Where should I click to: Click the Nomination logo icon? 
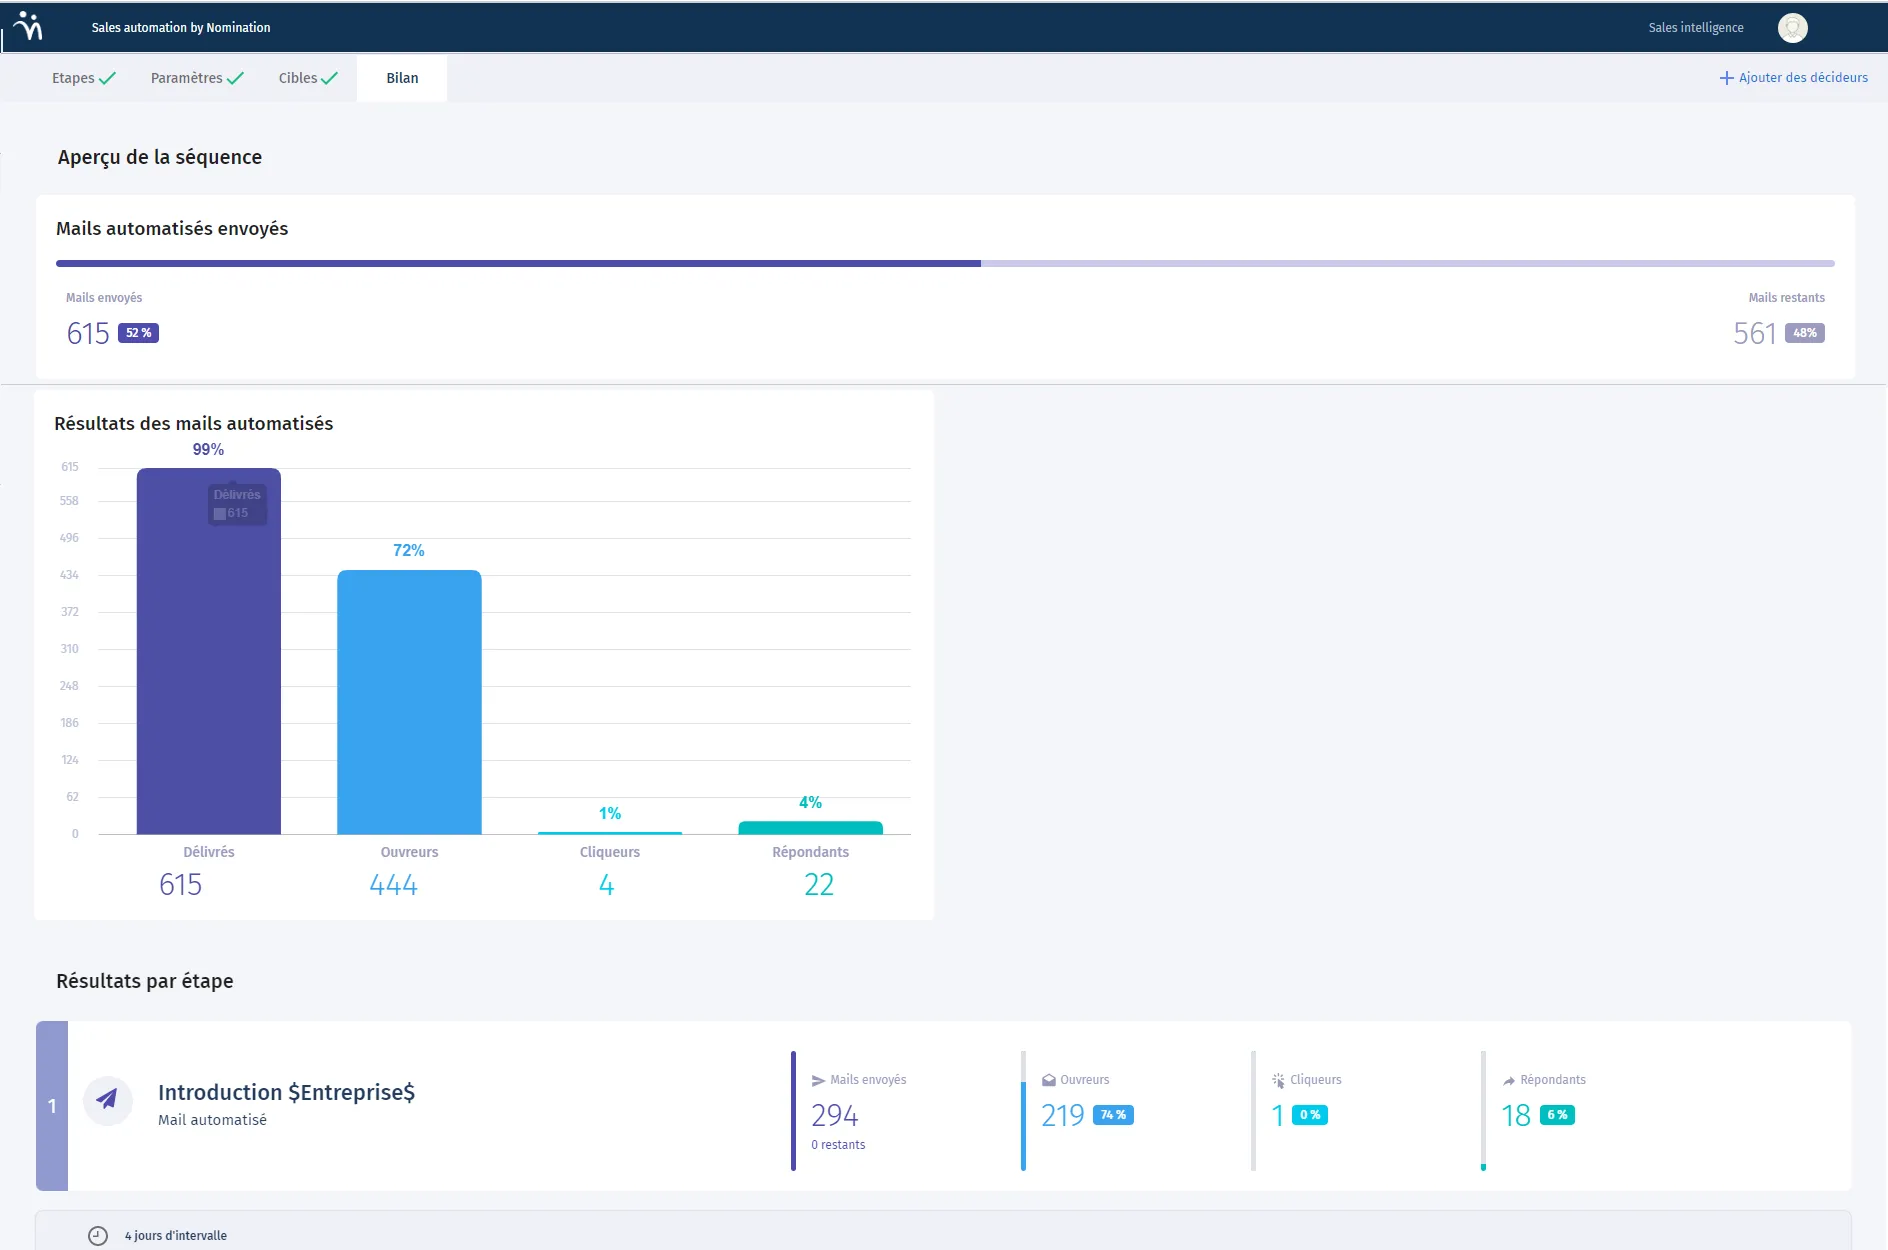tap(29, 27)
